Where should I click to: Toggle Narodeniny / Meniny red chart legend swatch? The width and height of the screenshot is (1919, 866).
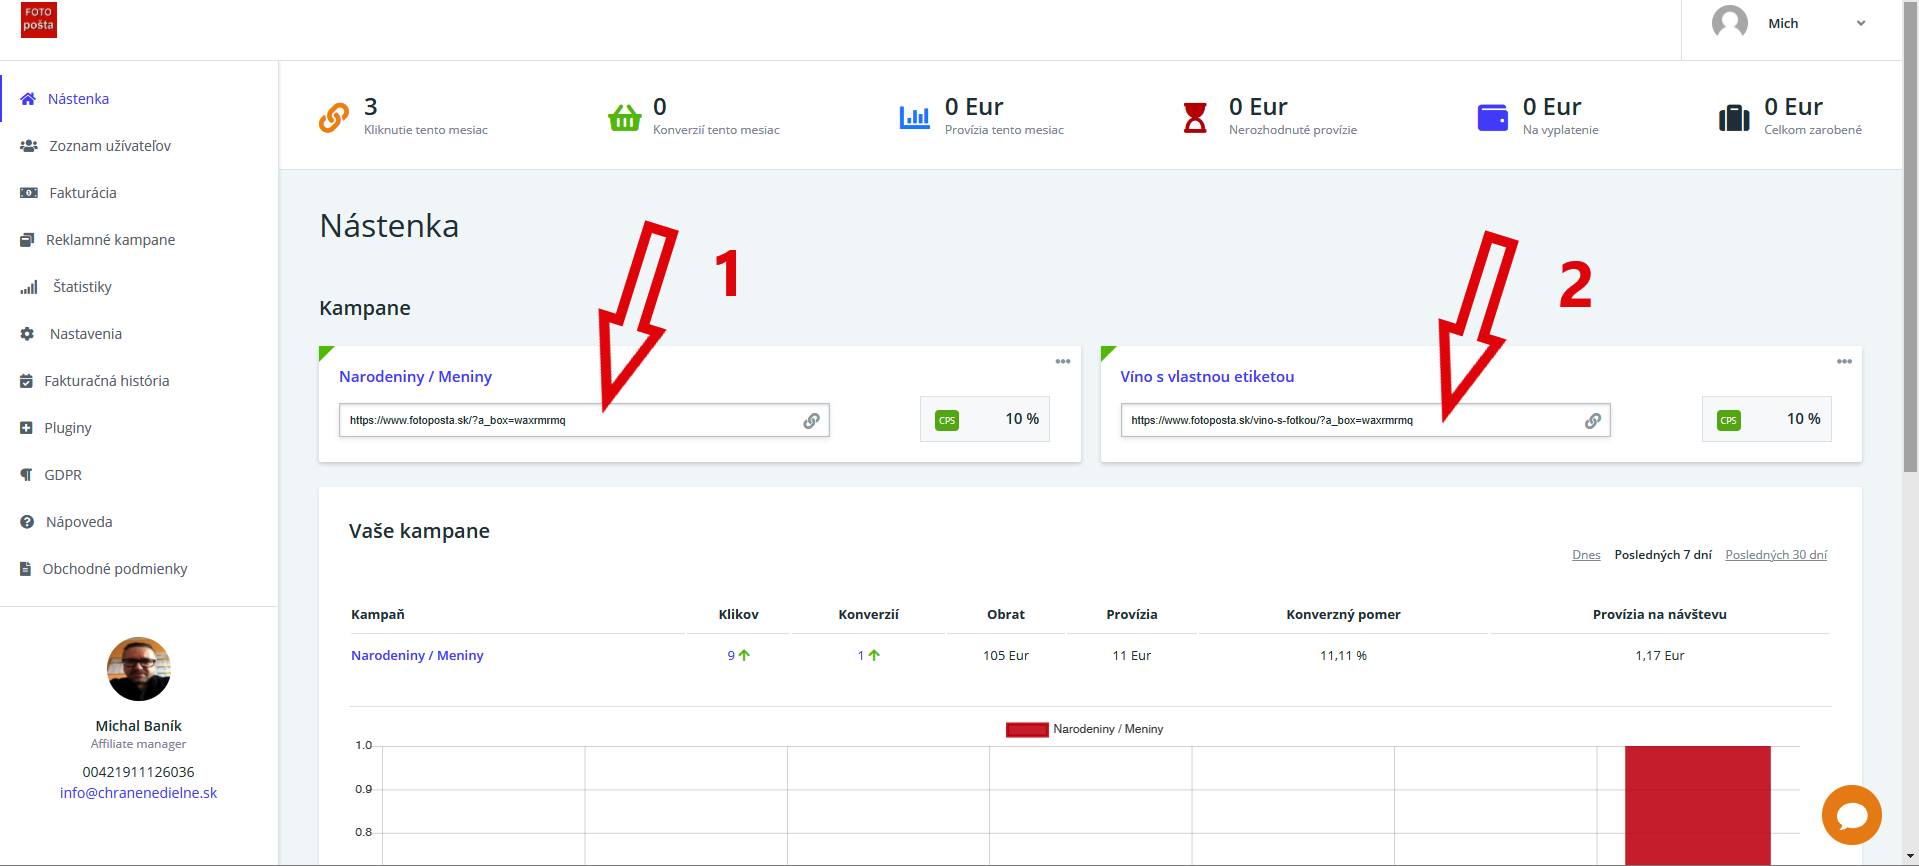(x=1027, y=730)
